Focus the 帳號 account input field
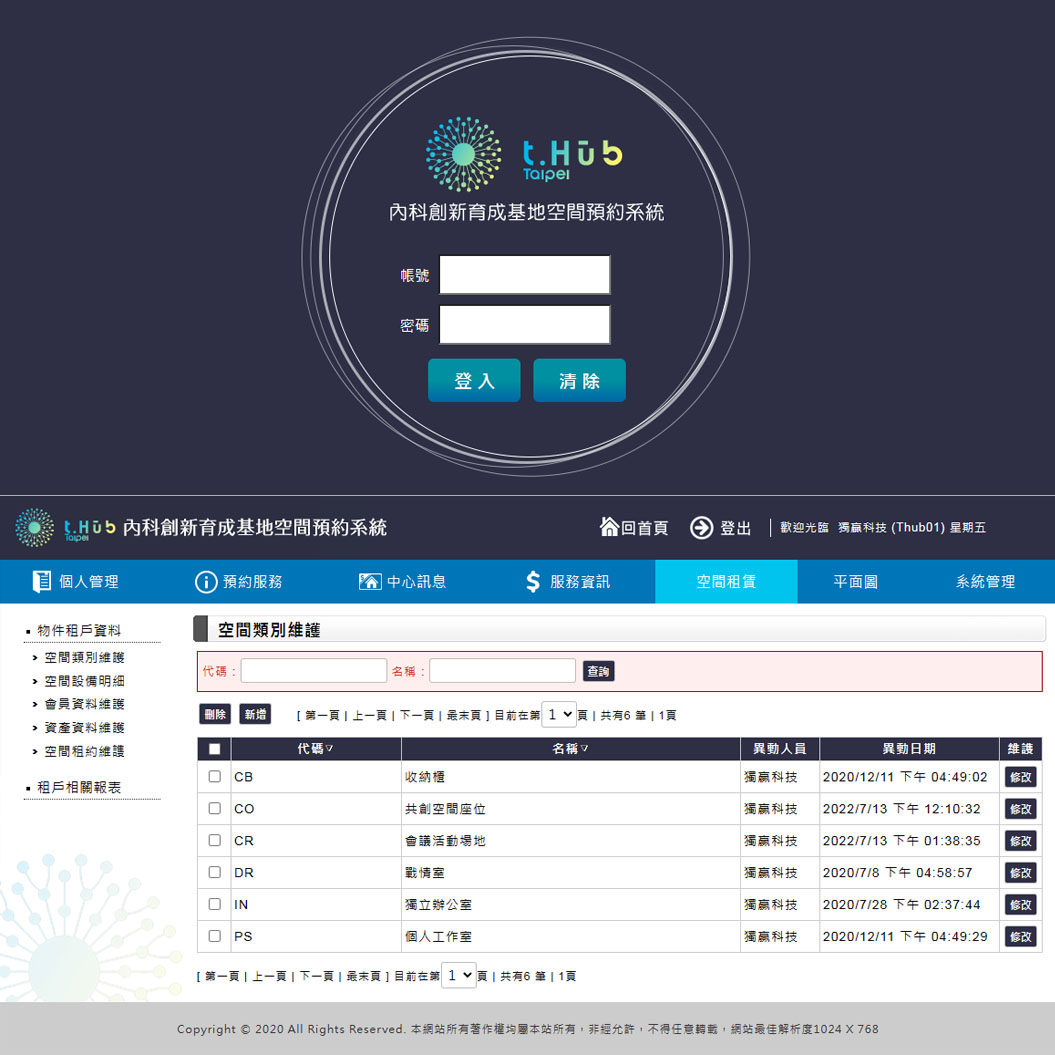Image resolution: width=1055 pixels, height=1055 pixels. pyautogui.click(x=525, y=275)
